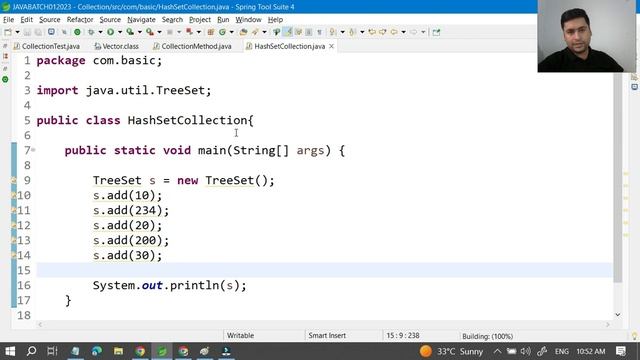640x360 pixels.
Task: Click the External Tools run icon
Action: point(150,32)
